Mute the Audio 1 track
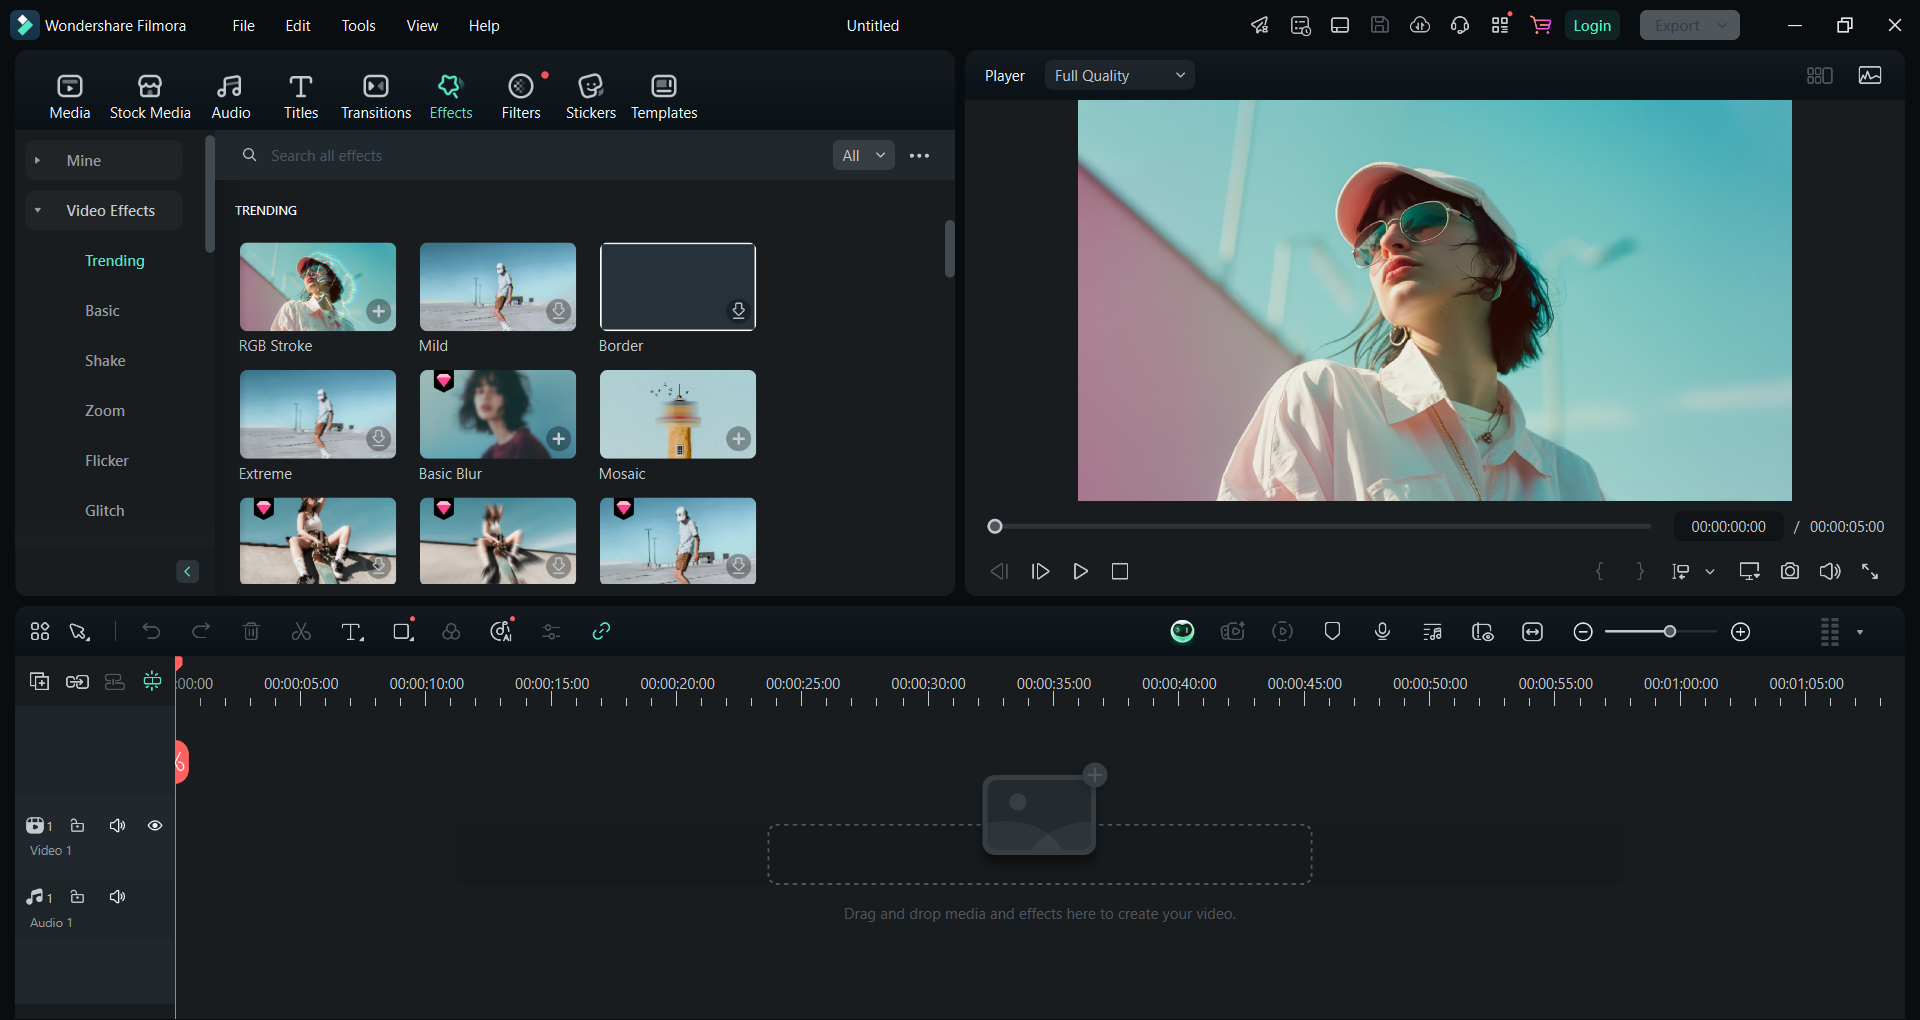Image resolution: width=1920 pixels, height=1020 pixels. [x=117, y=897]
